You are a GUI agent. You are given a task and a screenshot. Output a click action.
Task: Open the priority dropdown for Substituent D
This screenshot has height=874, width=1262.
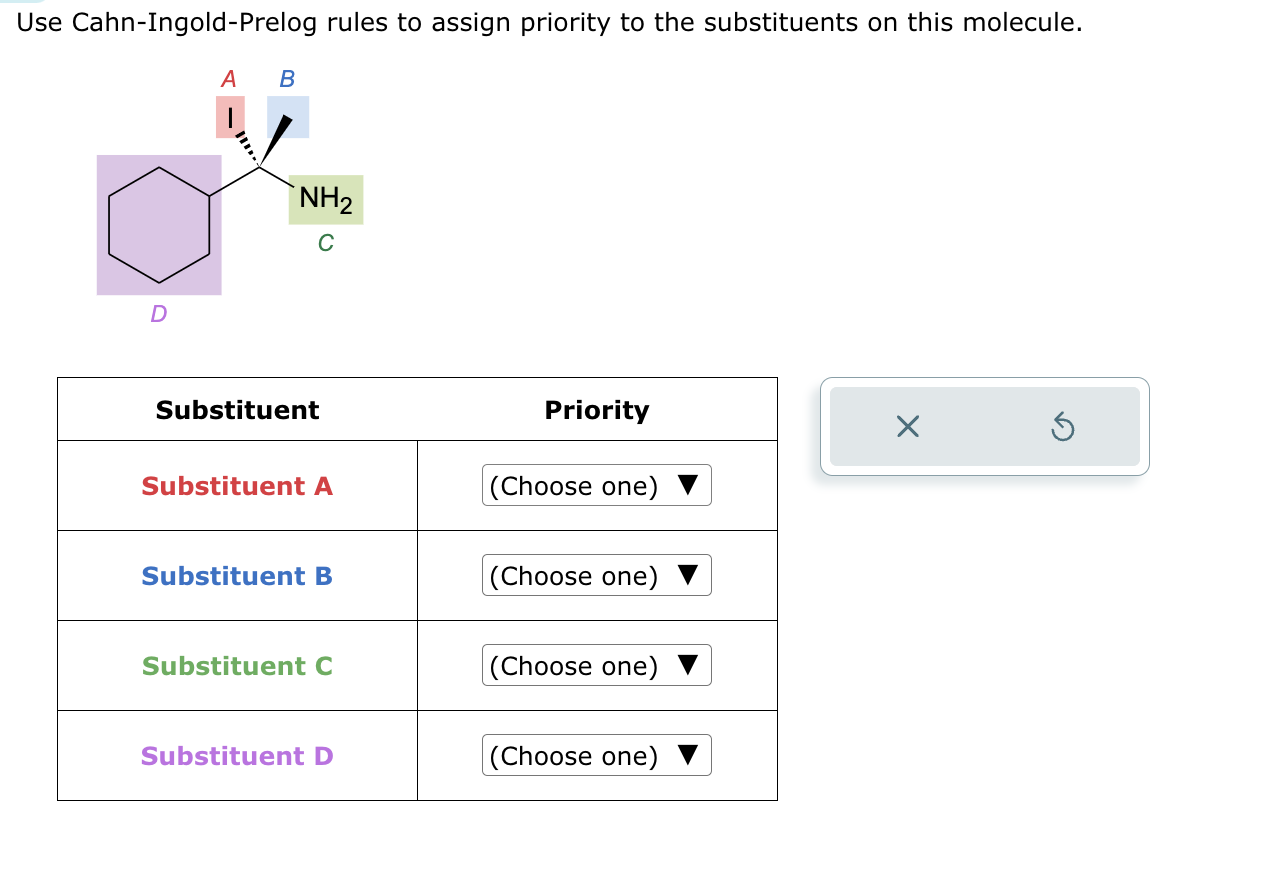596,755
